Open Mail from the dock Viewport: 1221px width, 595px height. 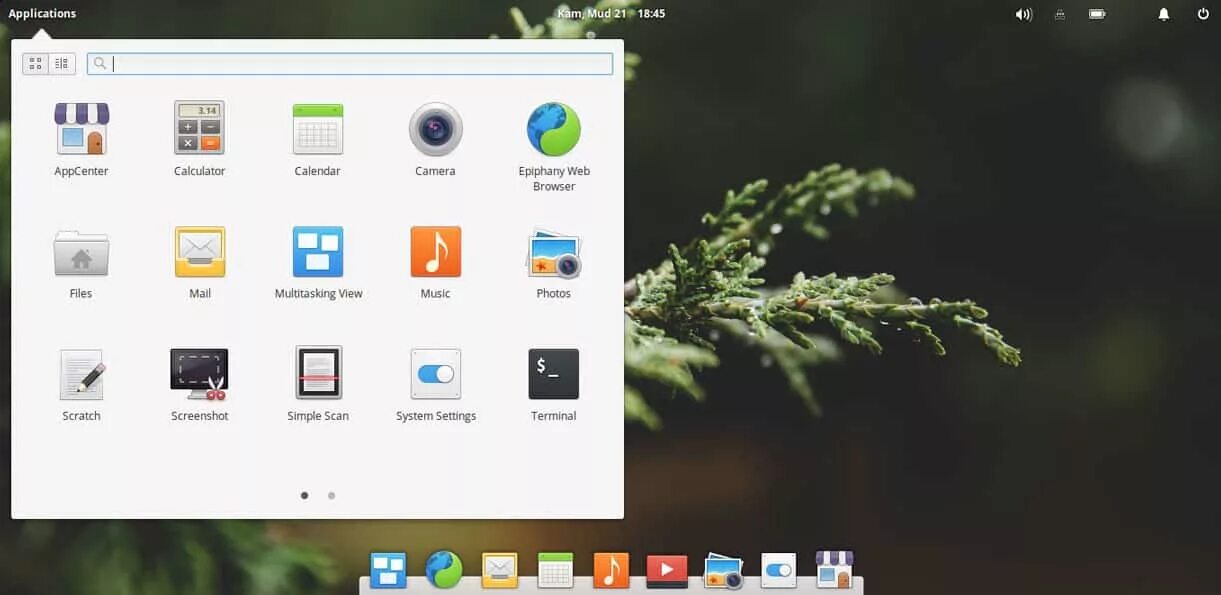499,570
